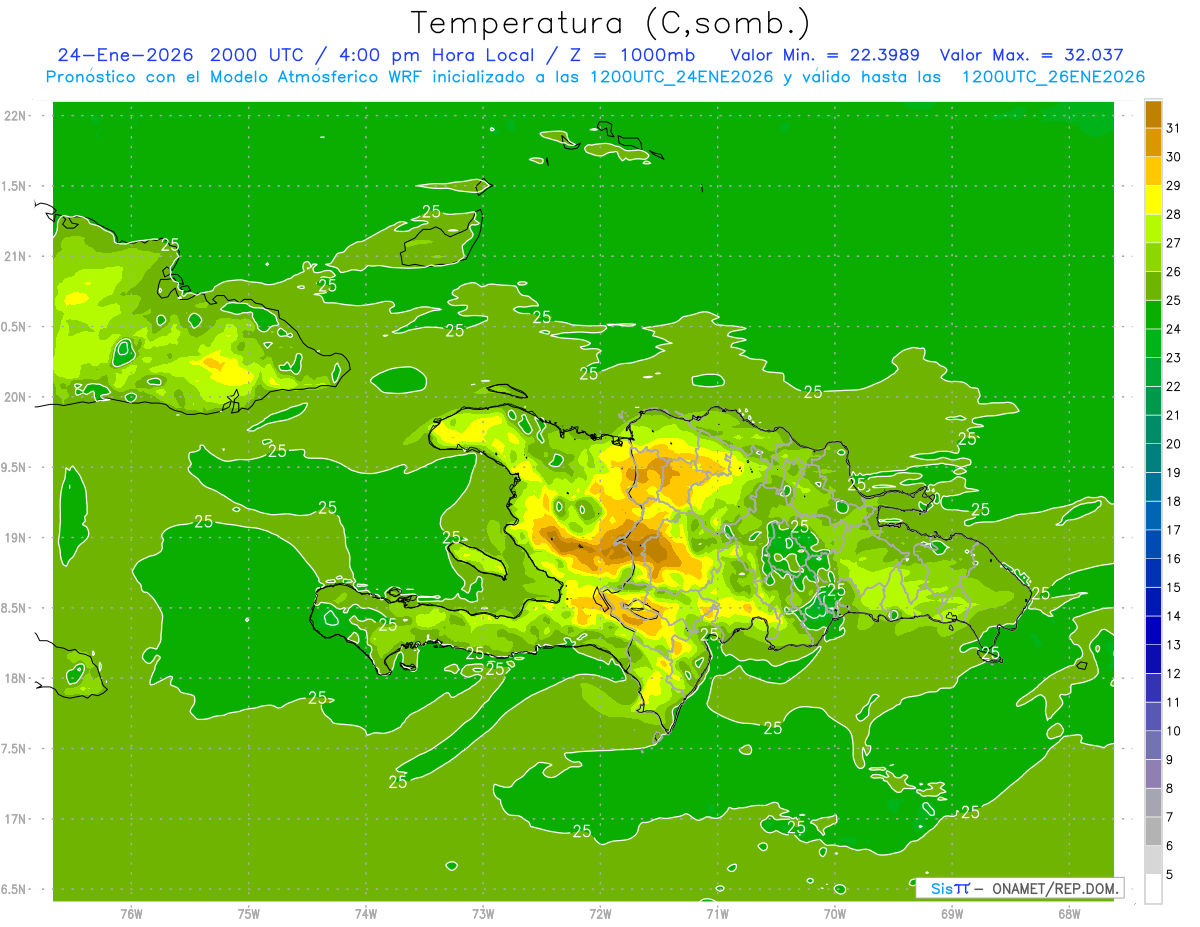This screenshot has width=1200, height=927.
Task: Click the '27' label on the color bar
Action: click(1174, 243)
